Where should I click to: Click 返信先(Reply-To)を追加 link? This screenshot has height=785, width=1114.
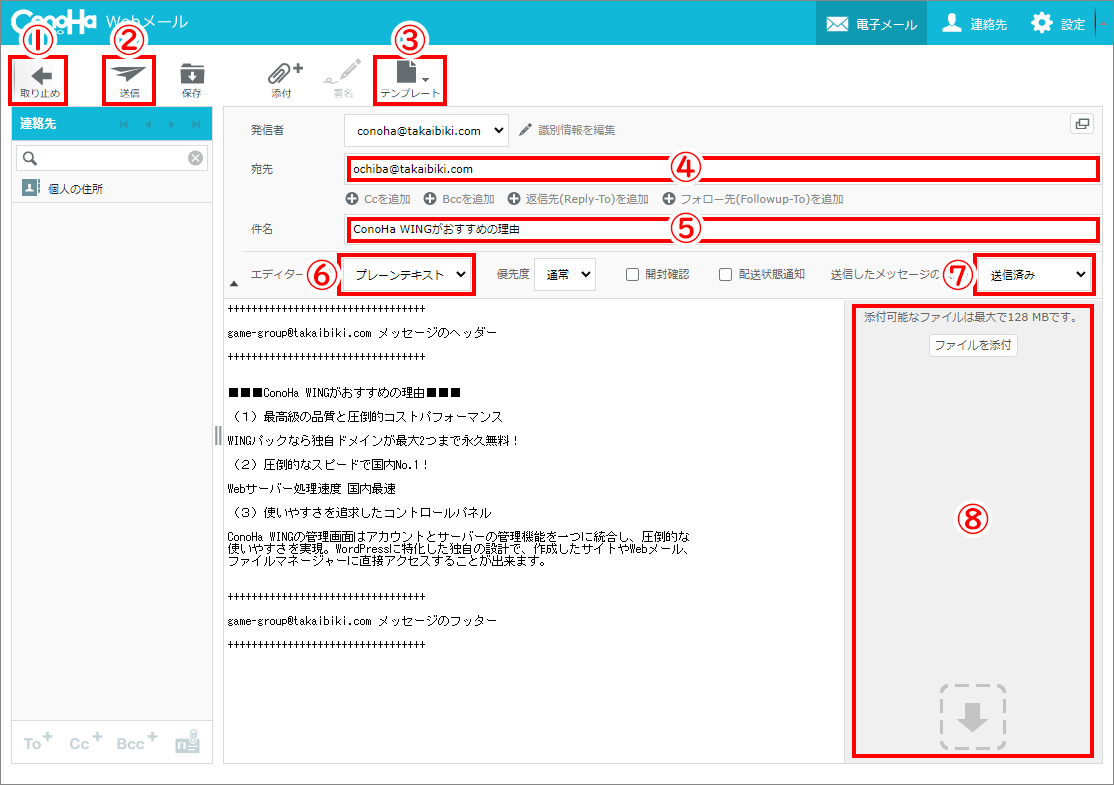coord(578,199)
